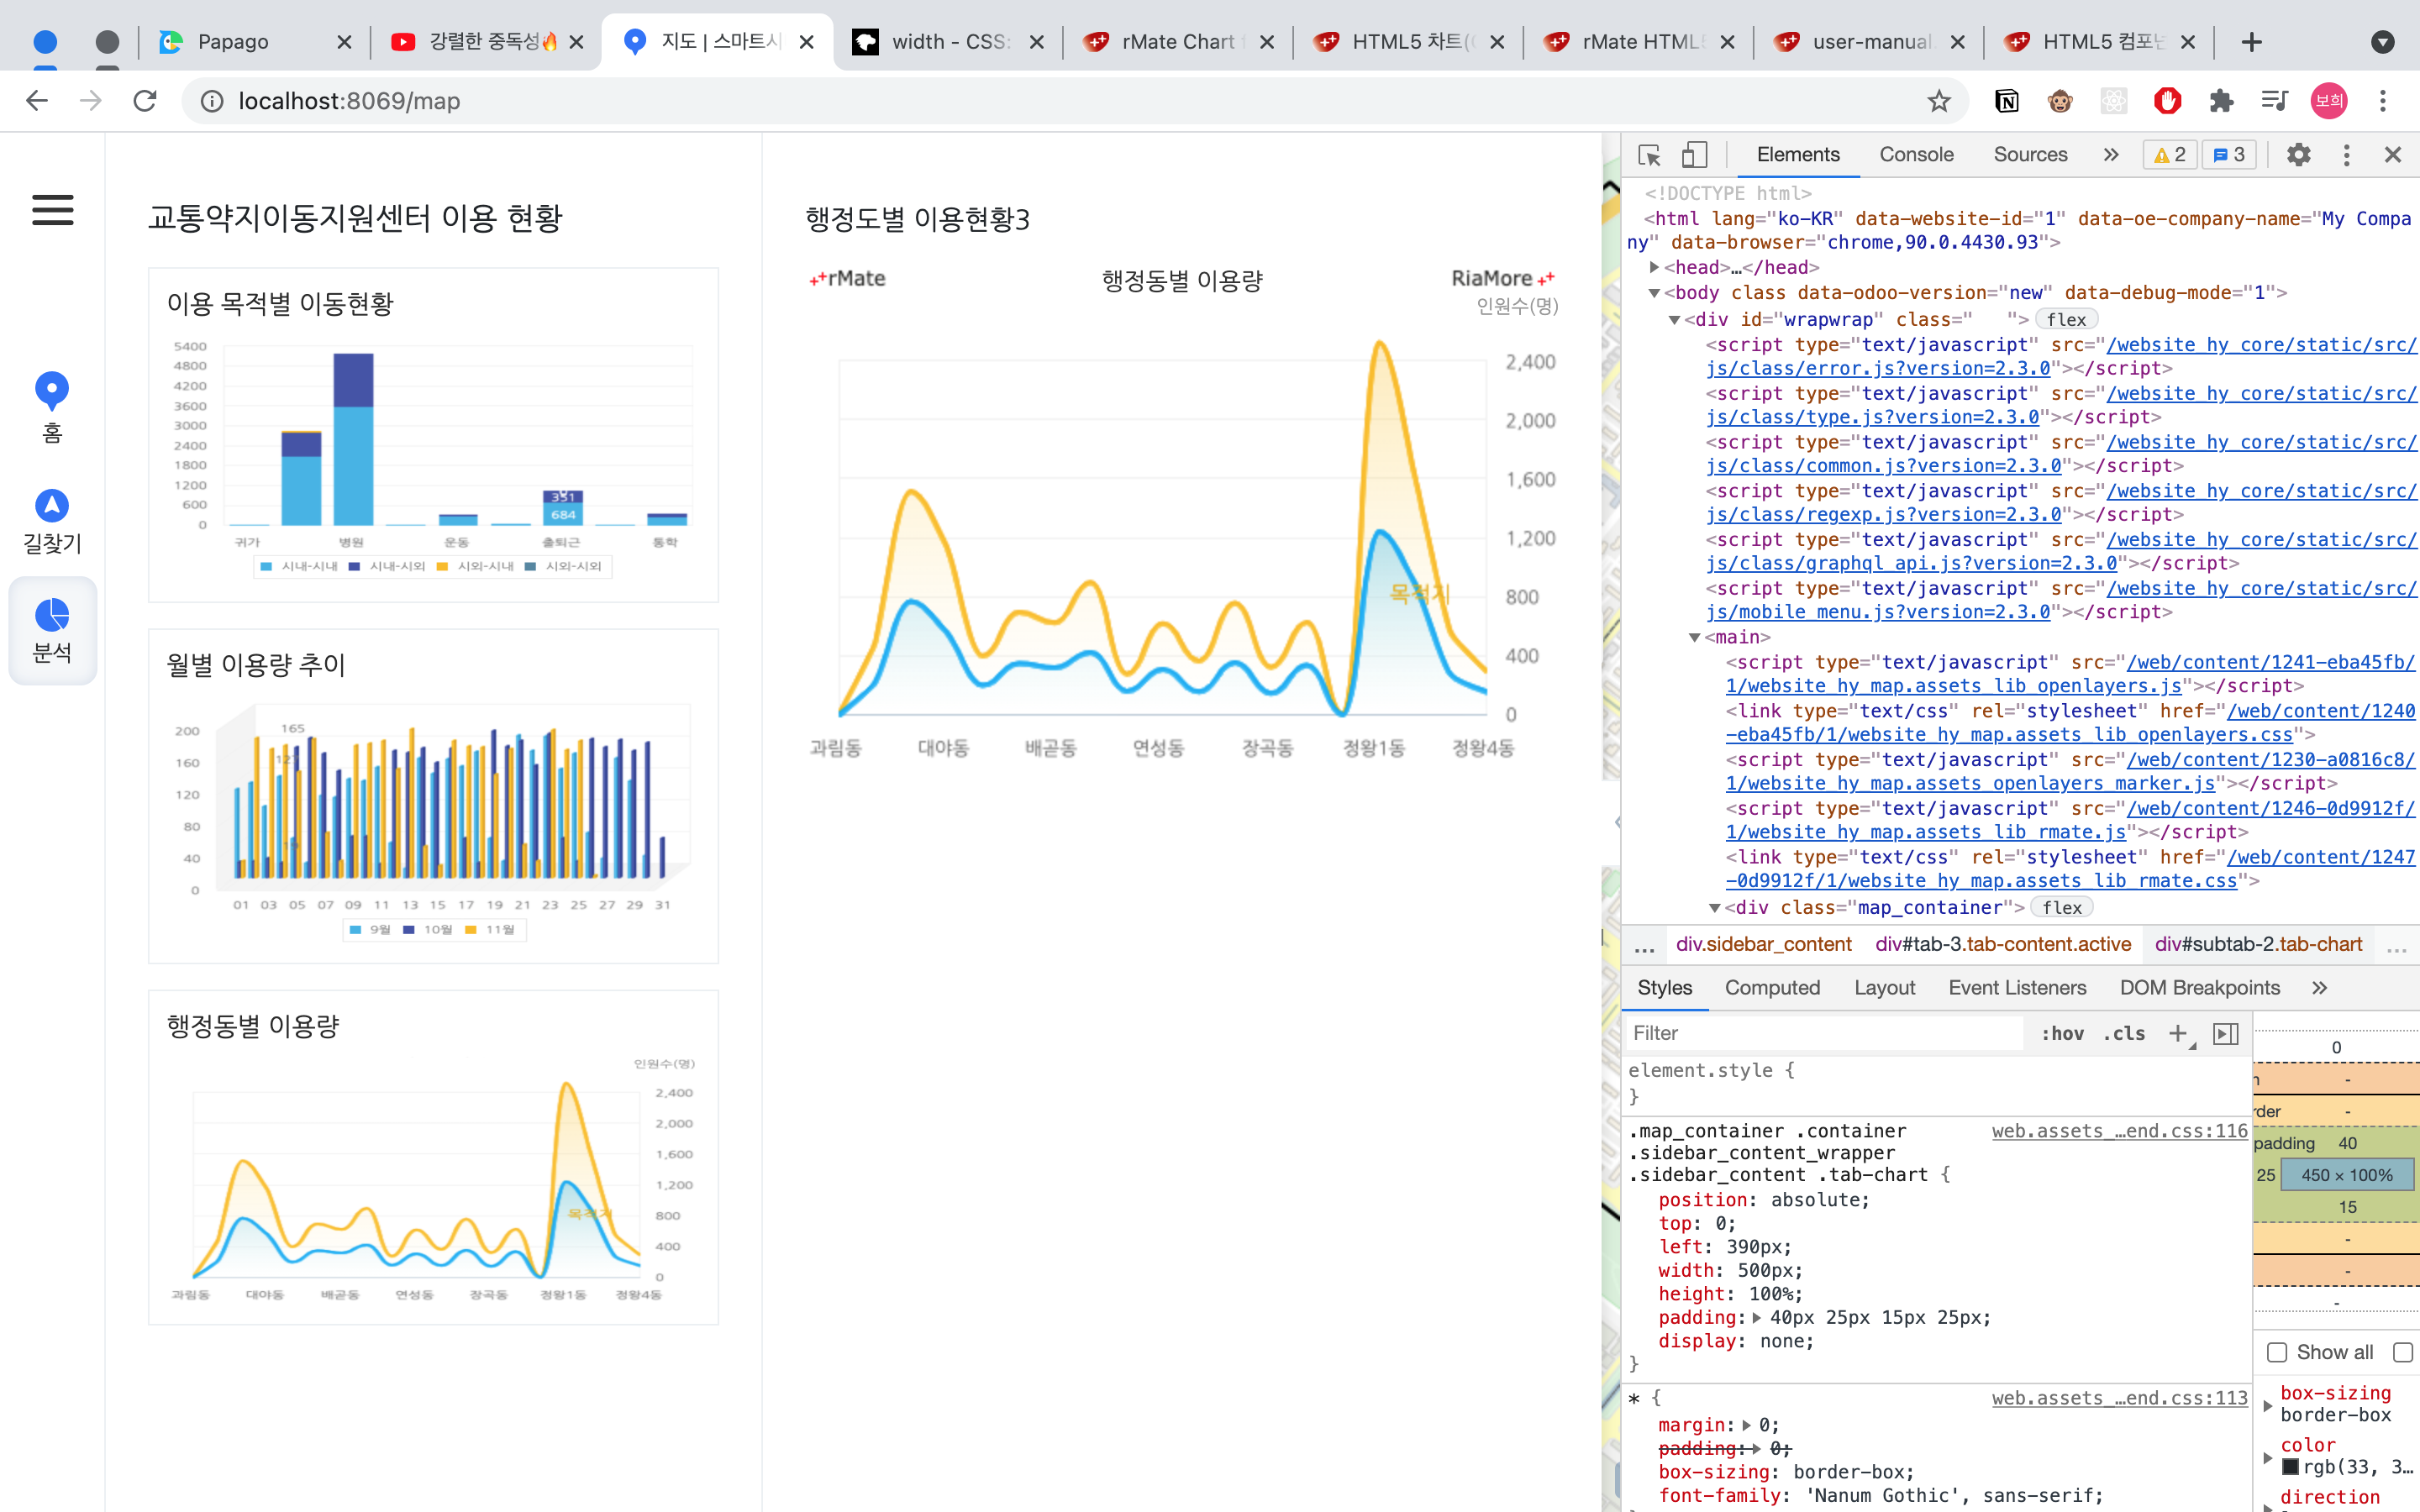Toggle 시내-시외 legend series
Screen dimensions: 2420x1512
point(387,566)
